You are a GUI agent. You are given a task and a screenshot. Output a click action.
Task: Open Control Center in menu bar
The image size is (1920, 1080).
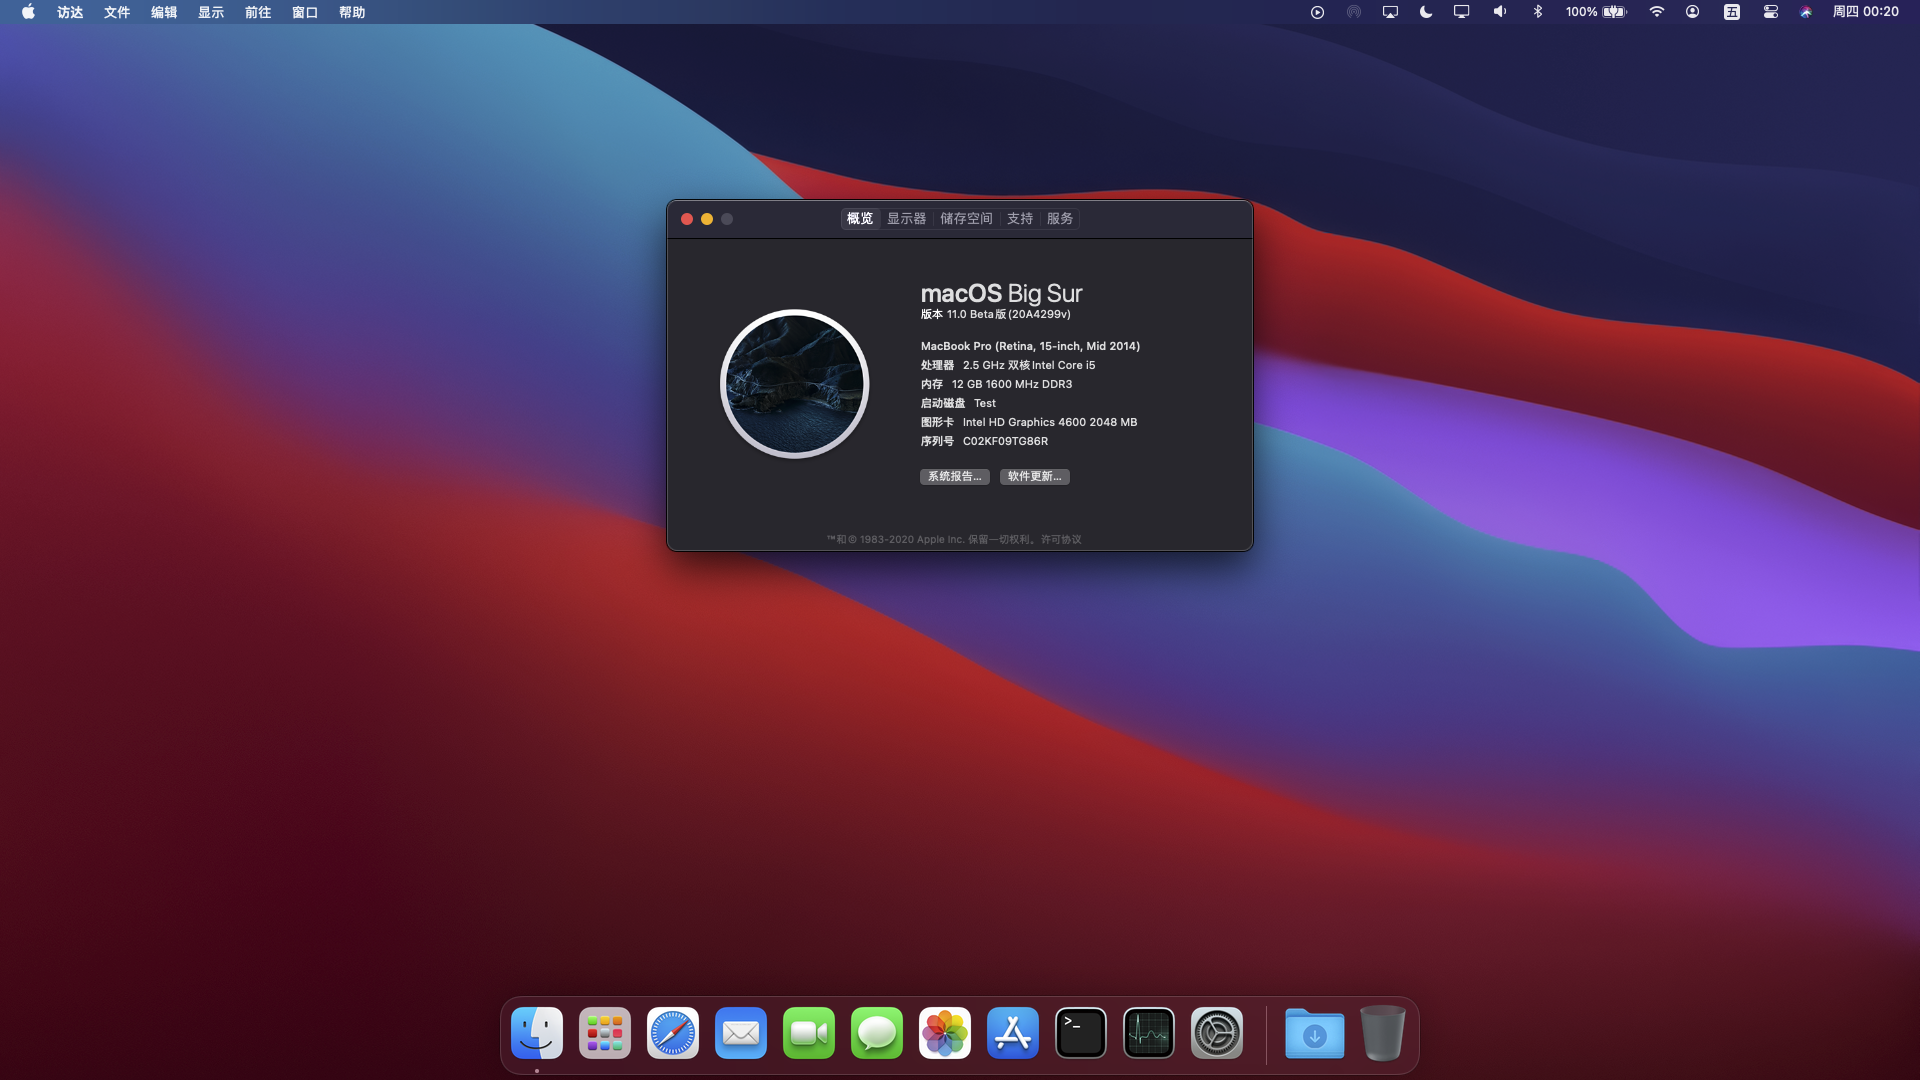tap(1770, 12)
